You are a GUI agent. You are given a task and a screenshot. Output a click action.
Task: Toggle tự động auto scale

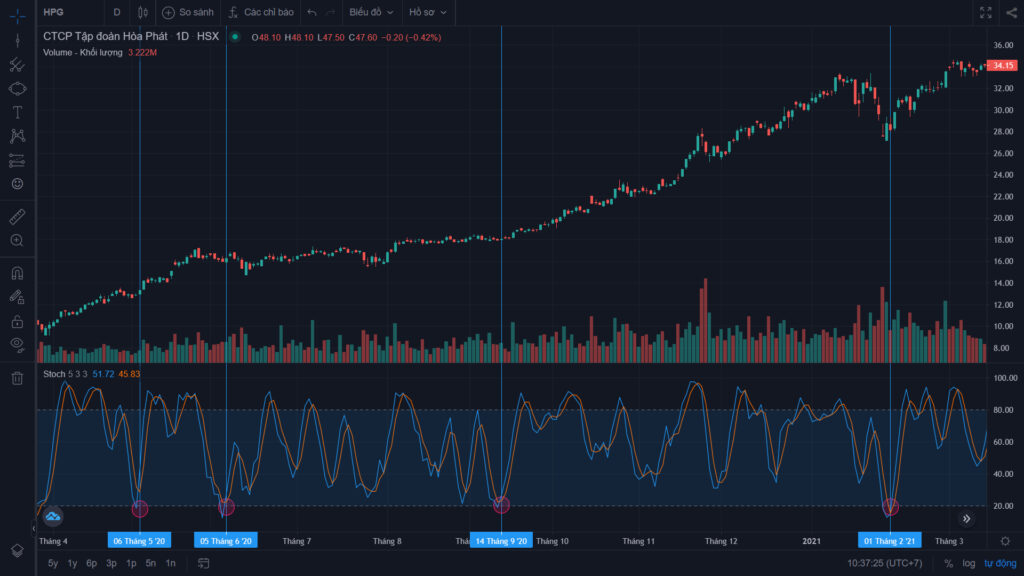(1000, 563)
